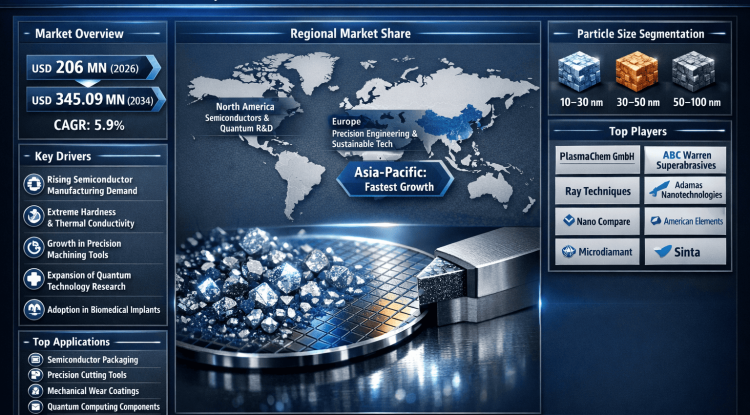Click the Semiconductor Packaging icon
This screenshot has width=750, height=415.
click(x=35, y=360)
